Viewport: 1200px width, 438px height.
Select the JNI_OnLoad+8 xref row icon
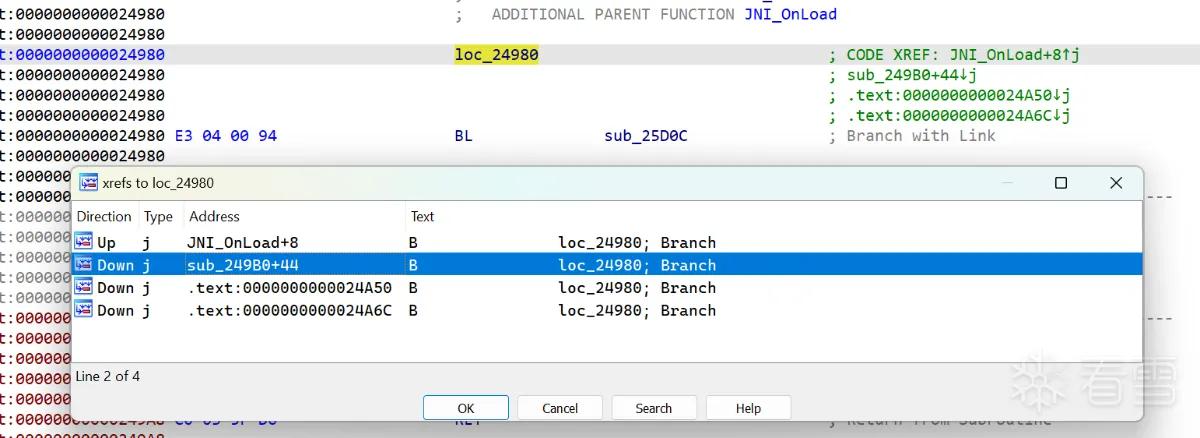click(83, 242)
